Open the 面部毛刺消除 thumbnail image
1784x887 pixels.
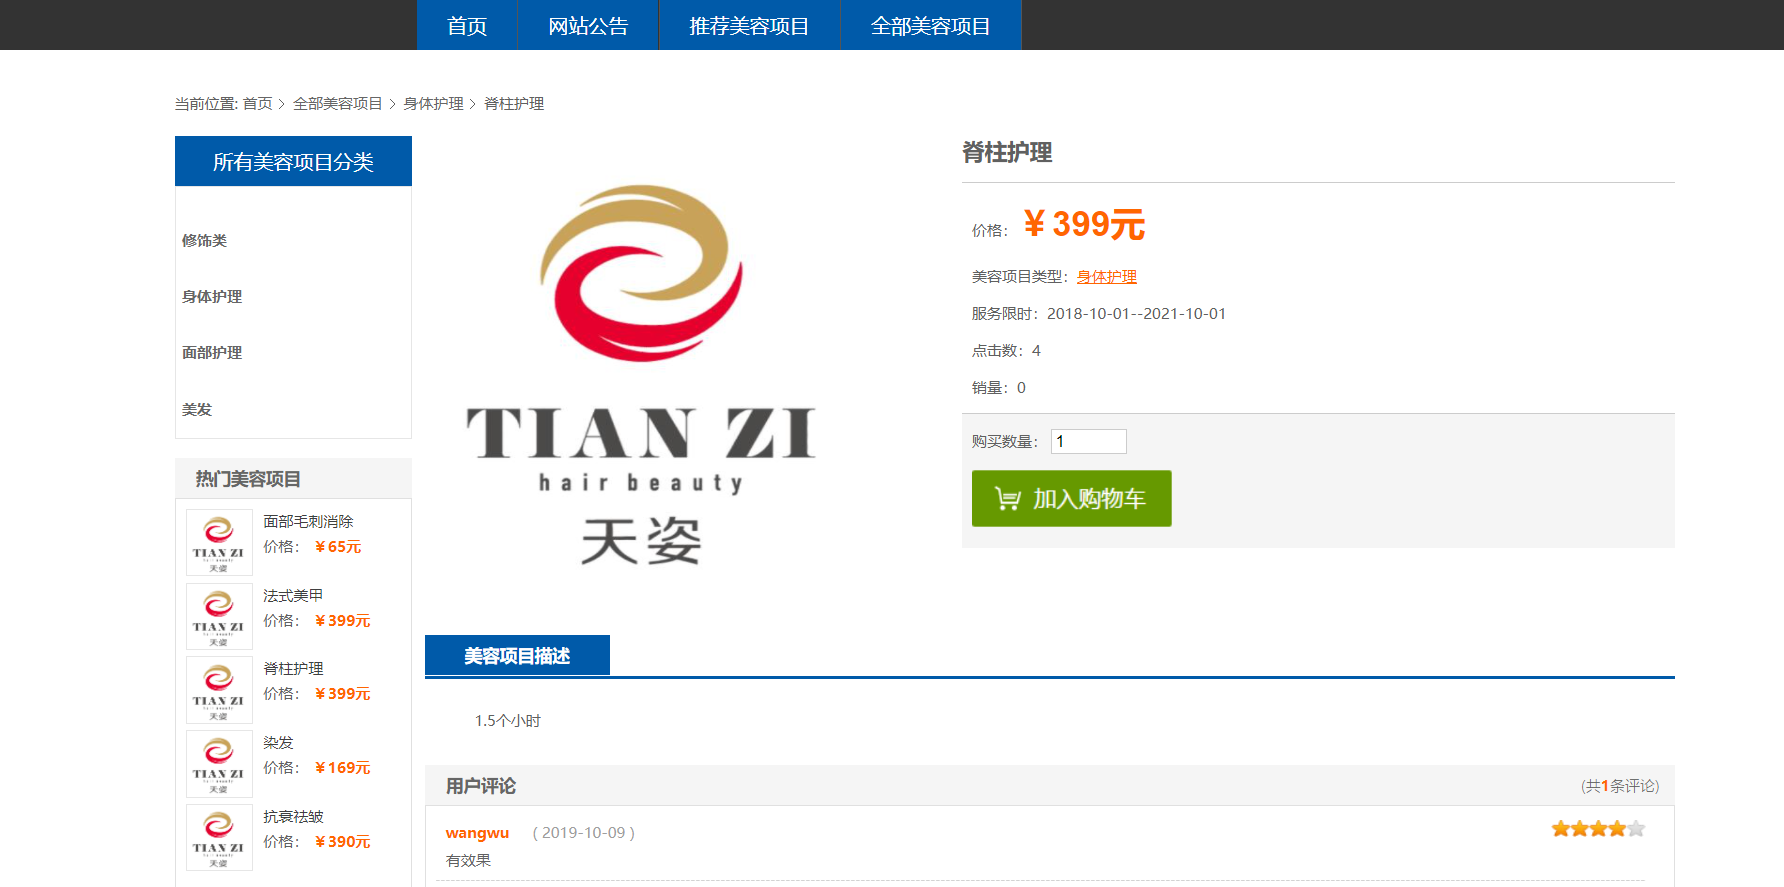(219, 542)
